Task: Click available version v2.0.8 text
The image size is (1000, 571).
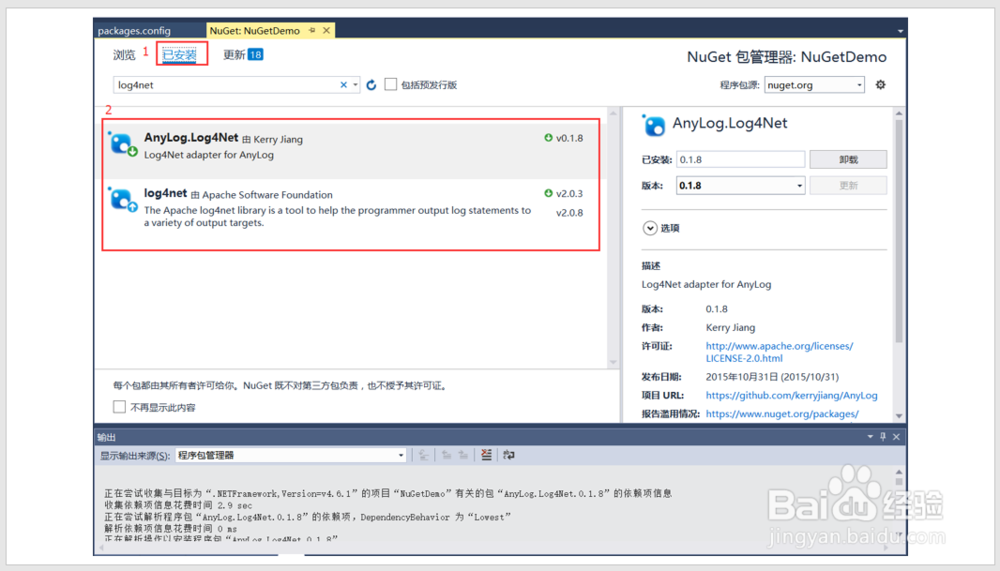Action: [x=570, y=213]
